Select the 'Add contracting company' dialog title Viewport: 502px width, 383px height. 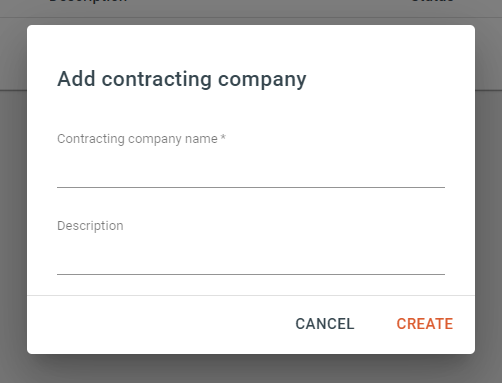pos(182,79)
